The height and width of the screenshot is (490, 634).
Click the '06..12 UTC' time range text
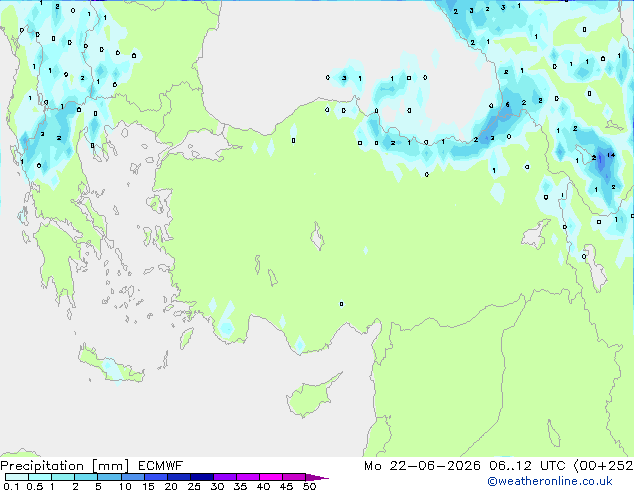tap(527, 466)
